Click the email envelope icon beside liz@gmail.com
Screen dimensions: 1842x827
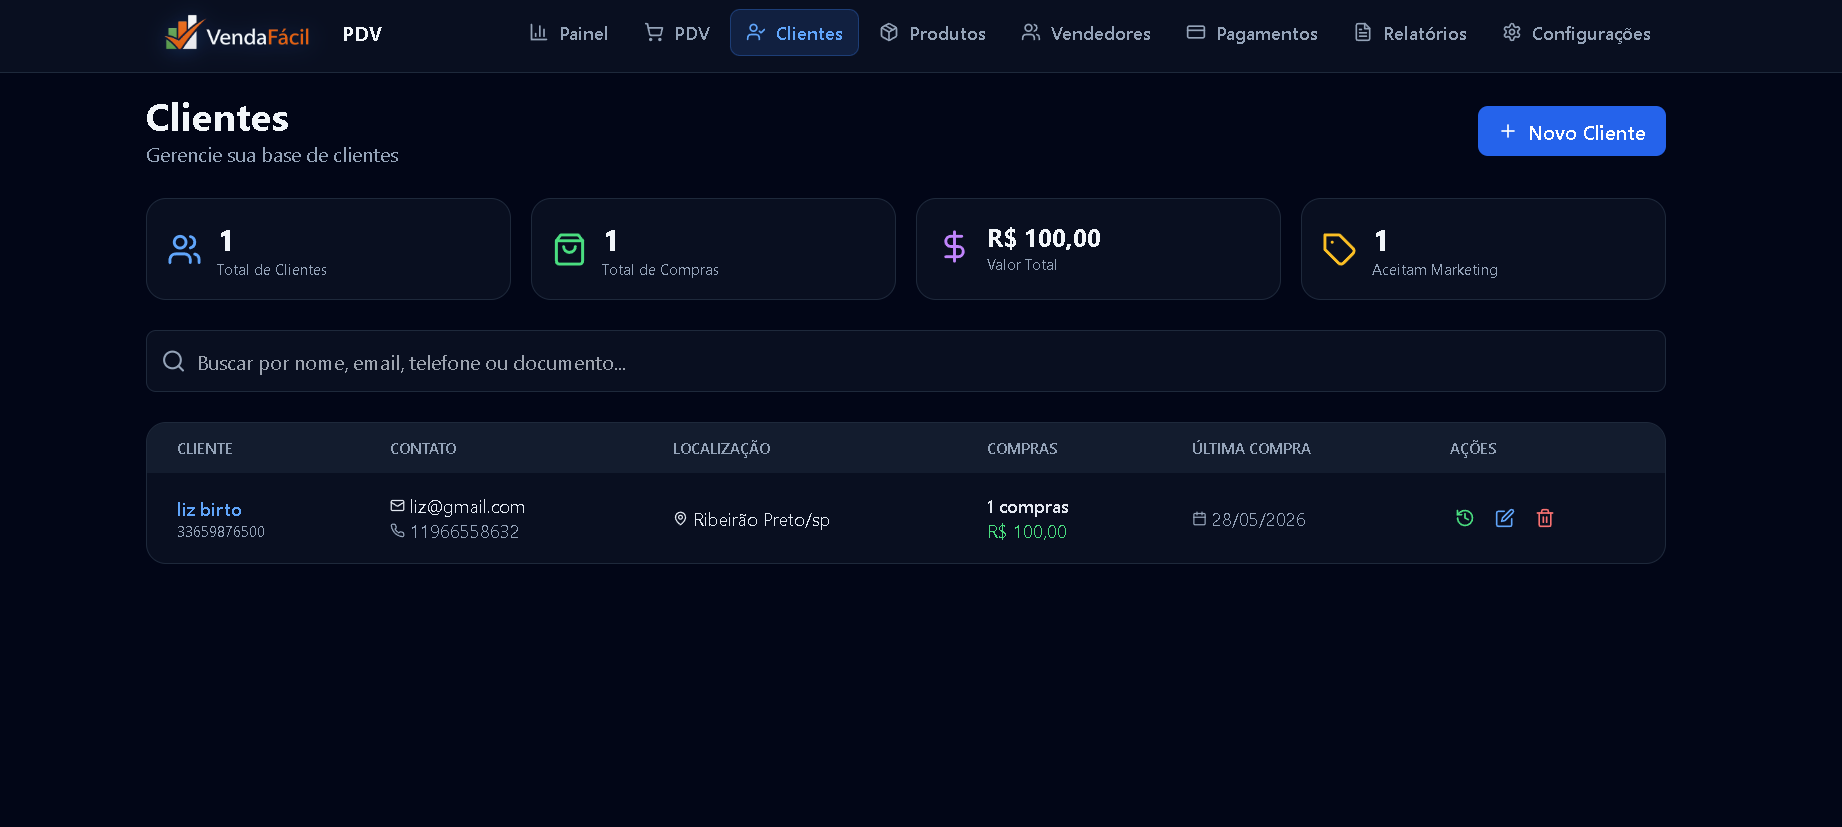click(398, 506)
